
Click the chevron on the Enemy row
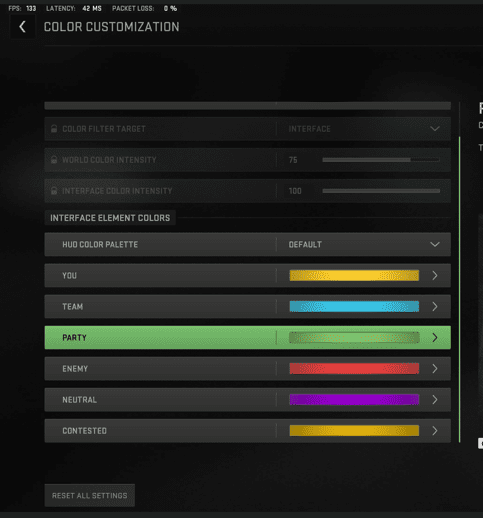click(x=435, y=369)
